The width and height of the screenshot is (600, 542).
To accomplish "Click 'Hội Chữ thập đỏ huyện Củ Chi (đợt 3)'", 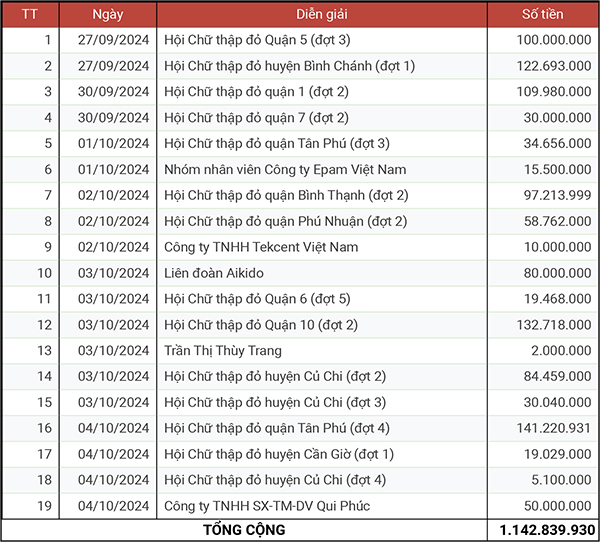I will click(x=275, y=403).
